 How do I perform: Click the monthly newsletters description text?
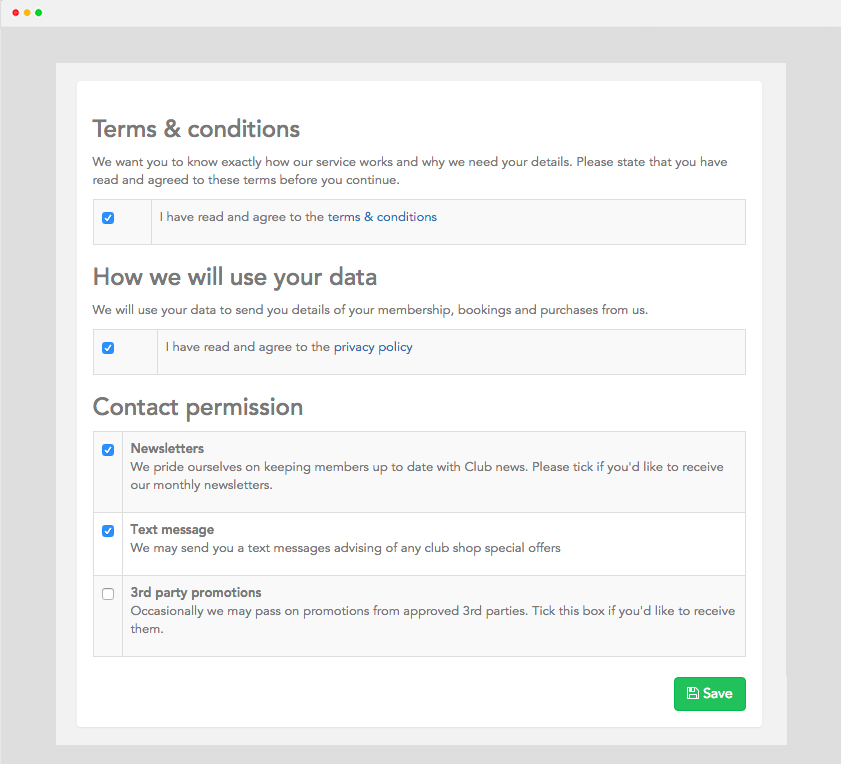426,476
